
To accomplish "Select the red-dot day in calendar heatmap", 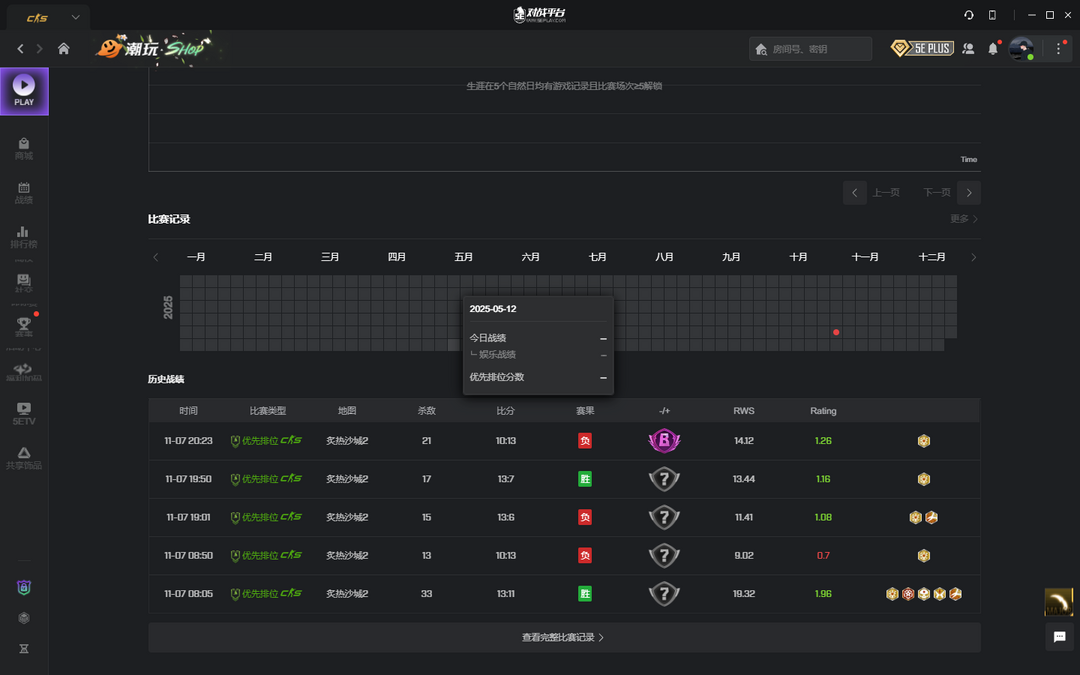I will (x=836, y=332).
